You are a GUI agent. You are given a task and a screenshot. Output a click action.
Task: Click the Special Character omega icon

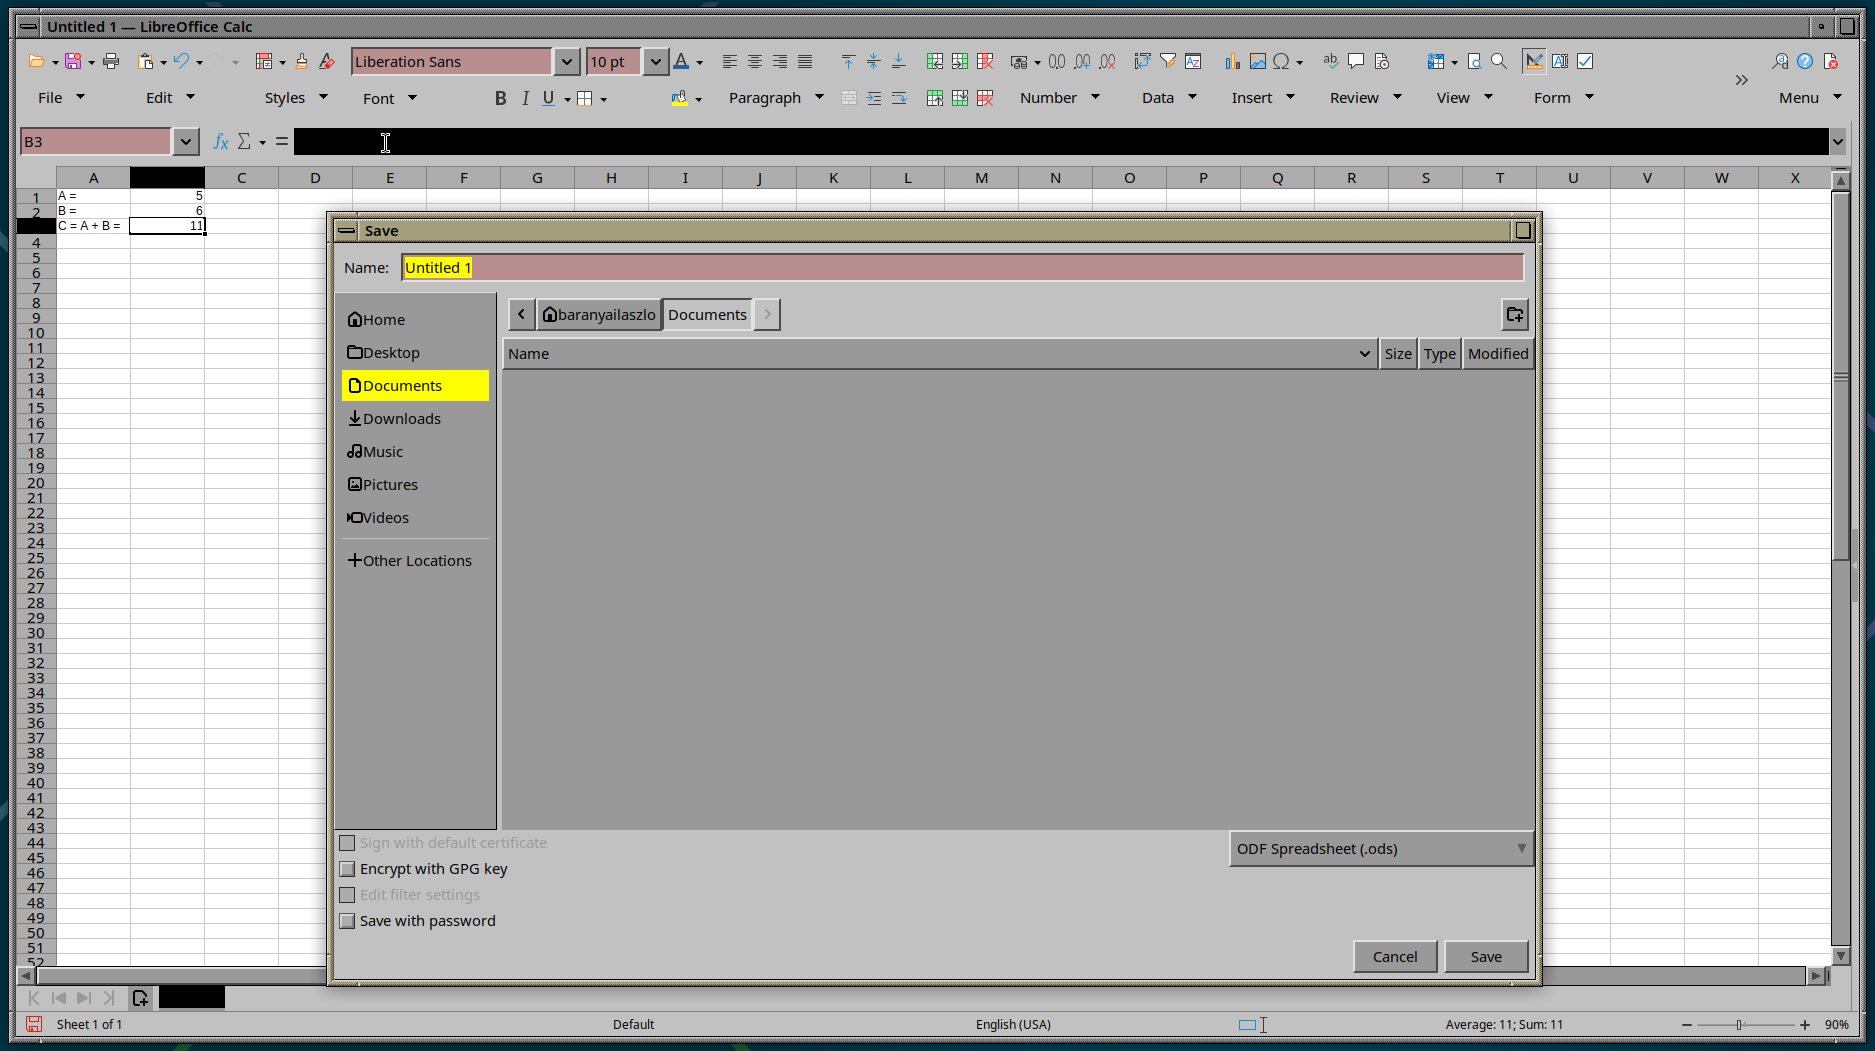[1281, 61]
